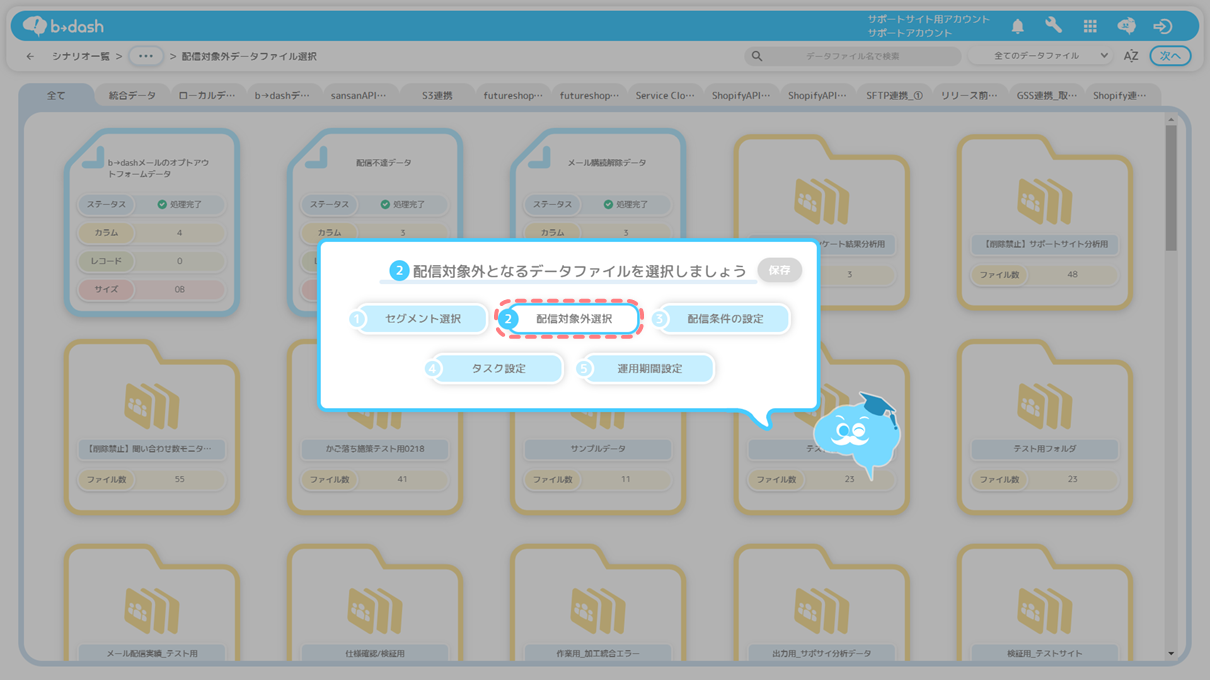1210x680 pixels.
Task: Open the notifications bell
Action: [x=1017, y=26]
